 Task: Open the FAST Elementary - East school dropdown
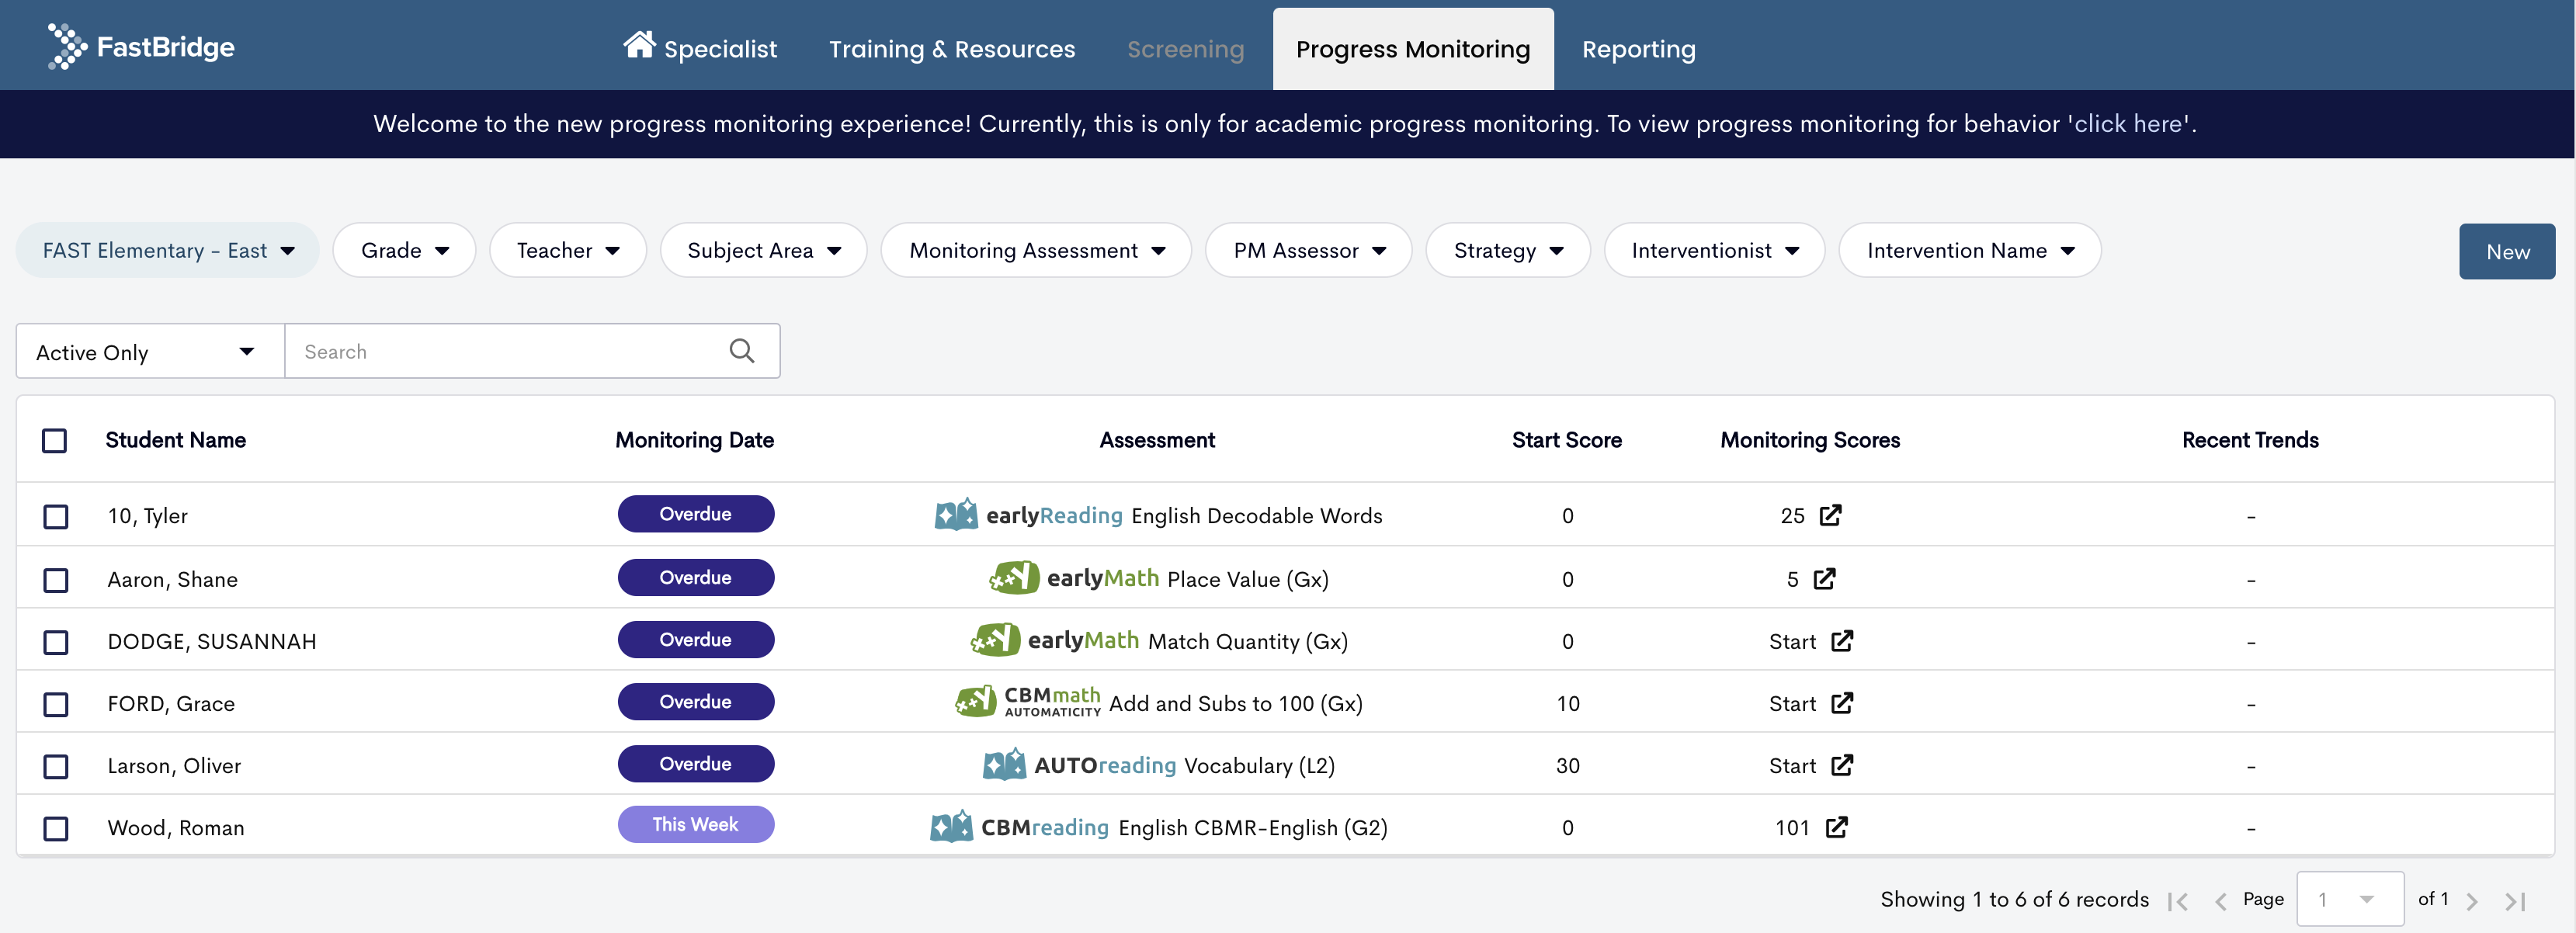[168, 250]
